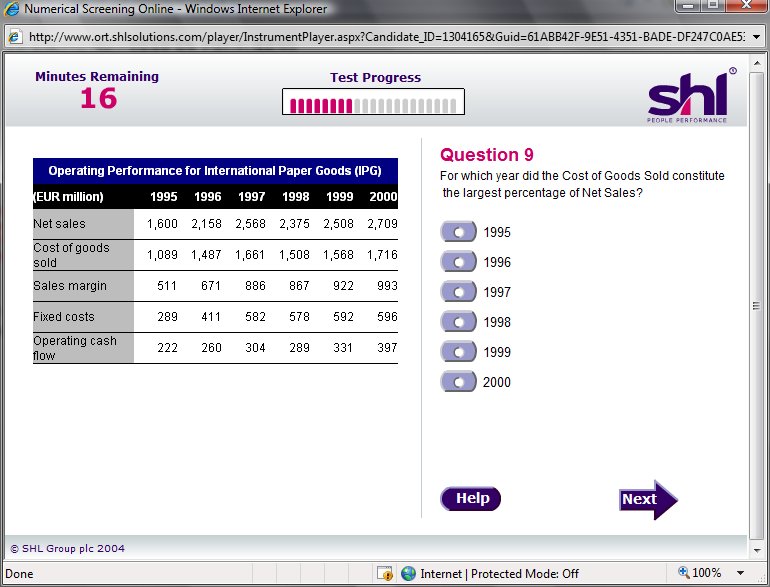Click the test progress bar
This screenshot has height=587, width=770.
pyautogui.click(x=373, y=102)
